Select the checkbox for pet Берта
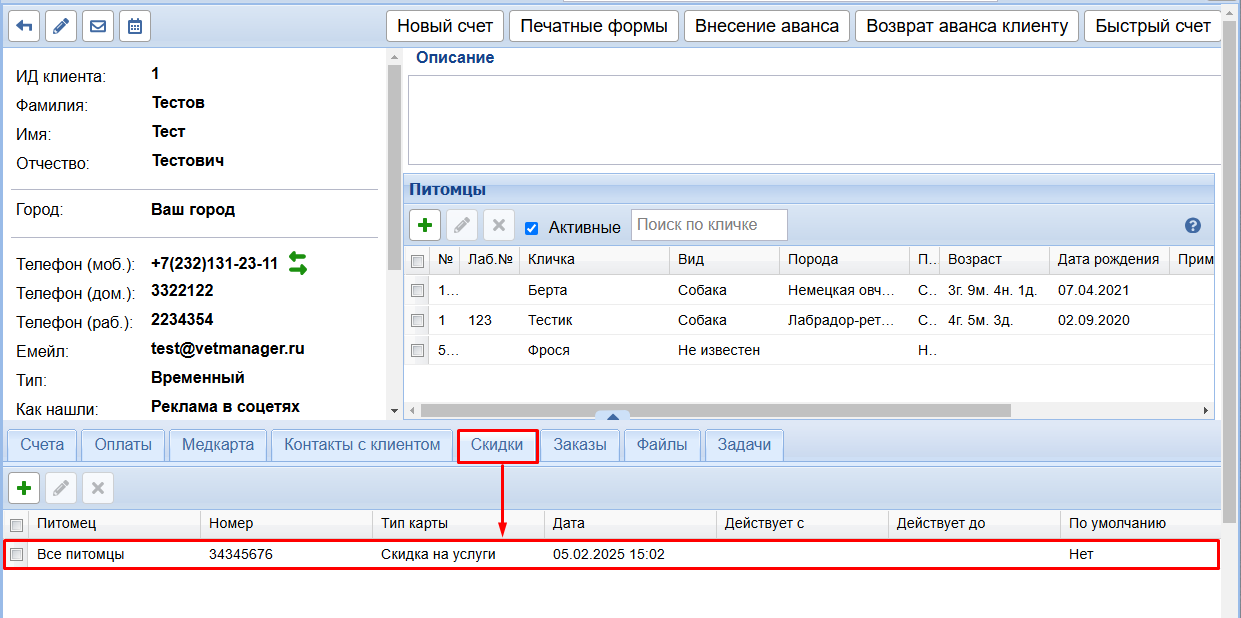1241x618 pixels. click(417, 291)
